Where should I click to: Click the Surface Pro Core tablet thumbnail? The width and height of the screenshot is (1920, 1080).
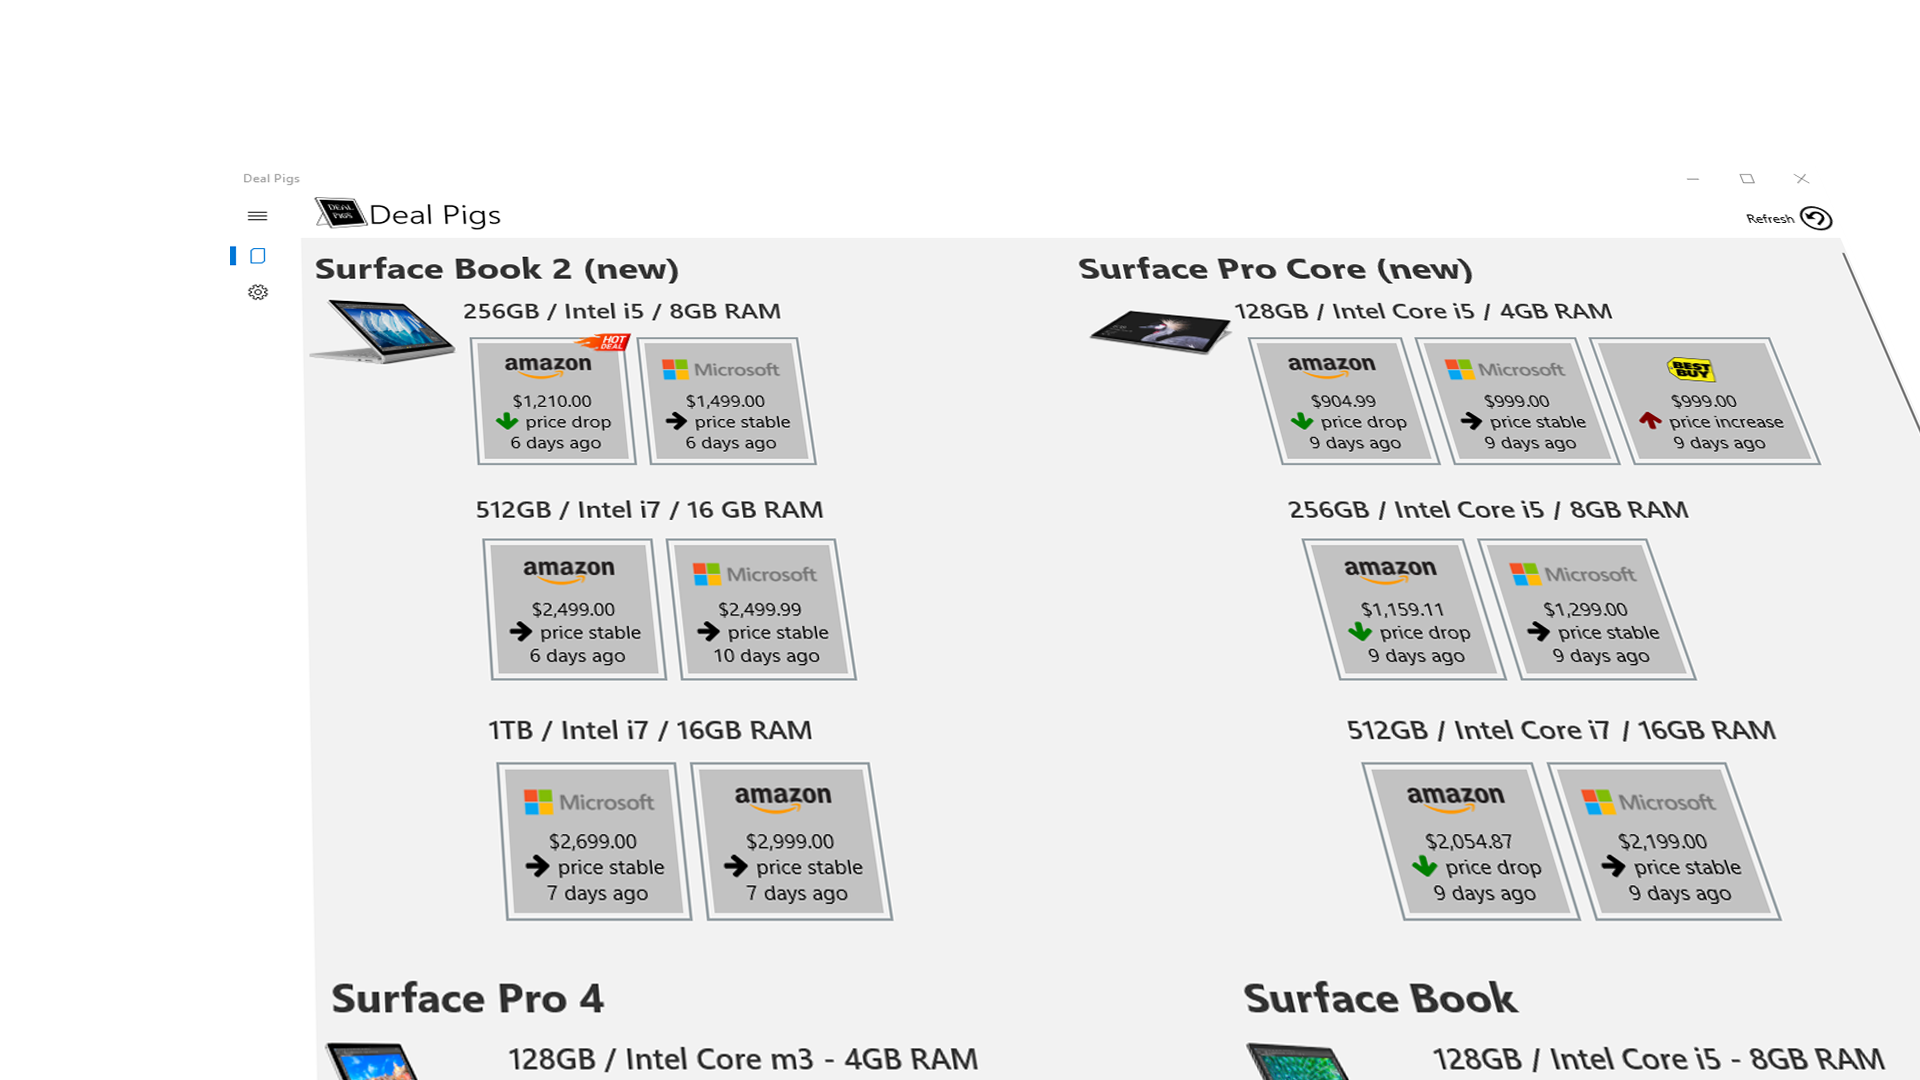pos(1160,330)
